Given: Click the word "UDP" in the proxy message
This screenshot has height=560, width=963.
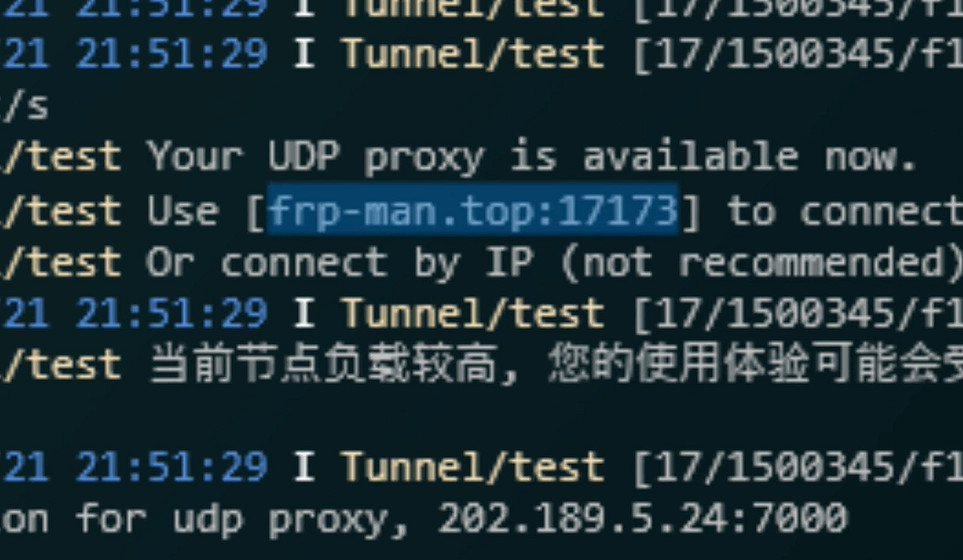Looking at the screenshot, I should (x=303, y=157).
